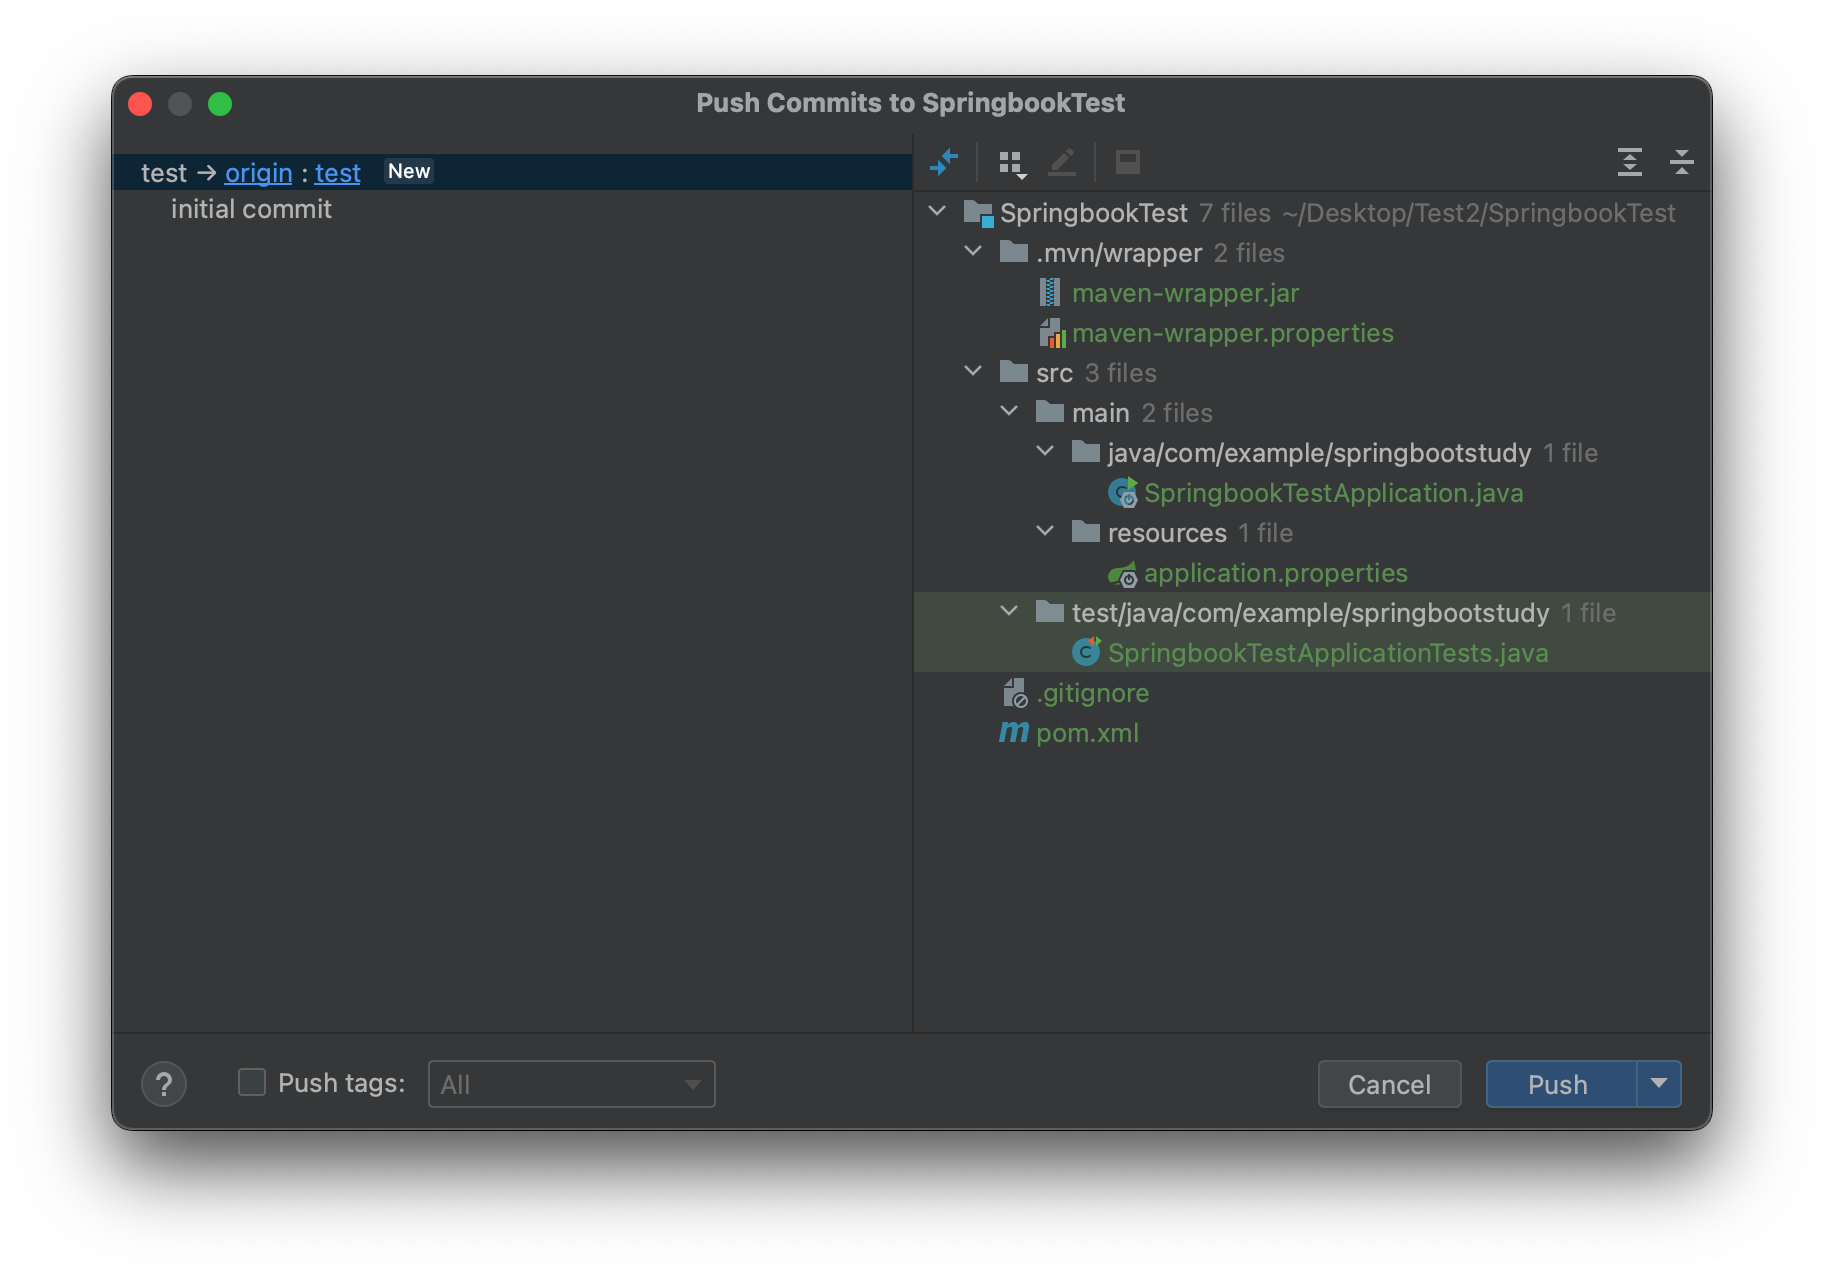Viewport: 1824px width, 1278px height.
Task: Click the Cancel button
Action: tap(1390, 1084)
